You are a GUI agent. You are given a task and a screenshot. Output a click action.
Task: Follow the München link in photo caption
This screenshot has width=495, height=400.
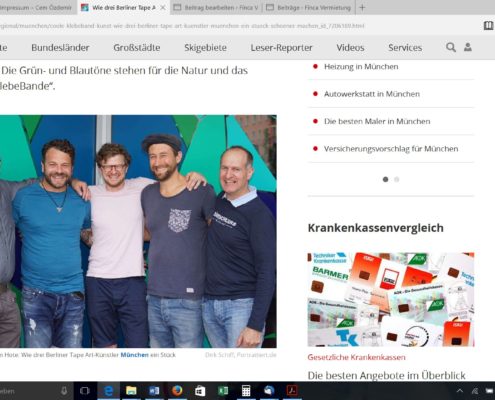[x=134, y=355]
